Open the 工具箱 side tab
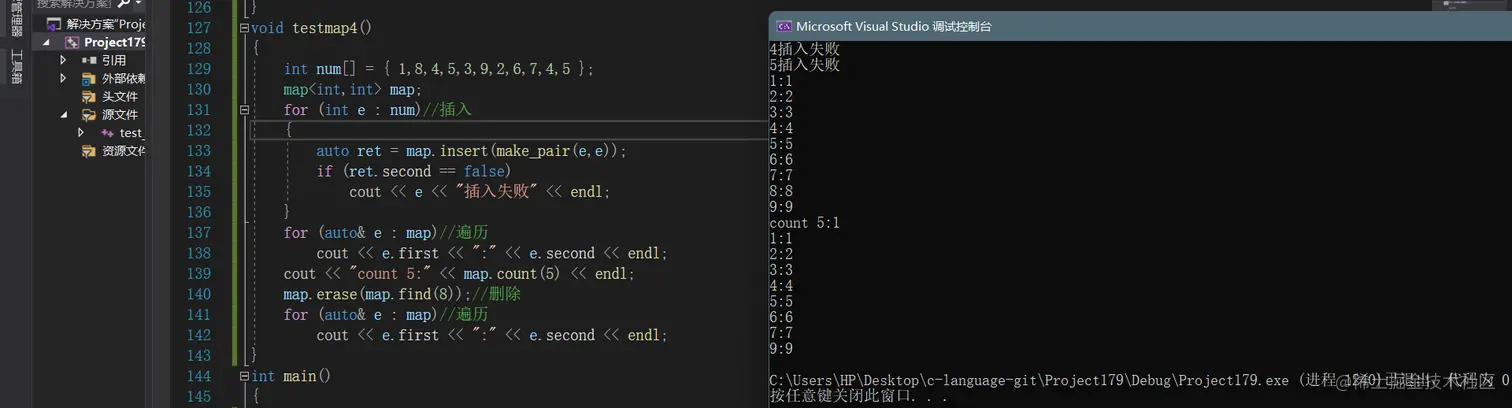Viewport: 1512px width, 408px height. tap(16, 69)
